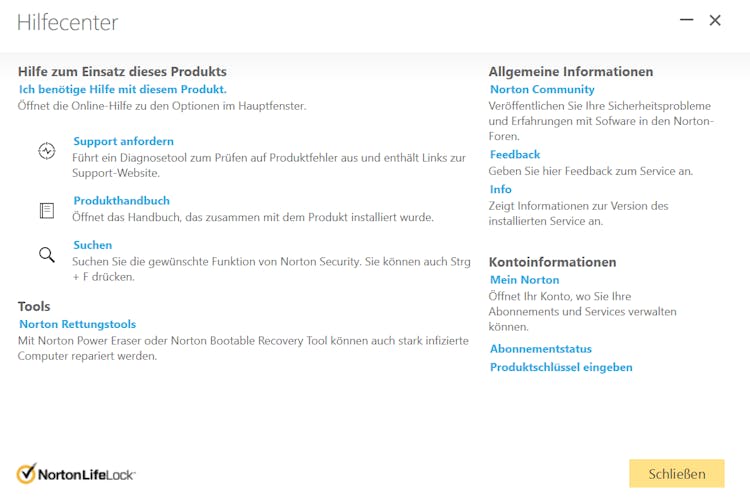Open the Mein Norton account link
The width and height of the screenshot is (750, 499).
525,280
